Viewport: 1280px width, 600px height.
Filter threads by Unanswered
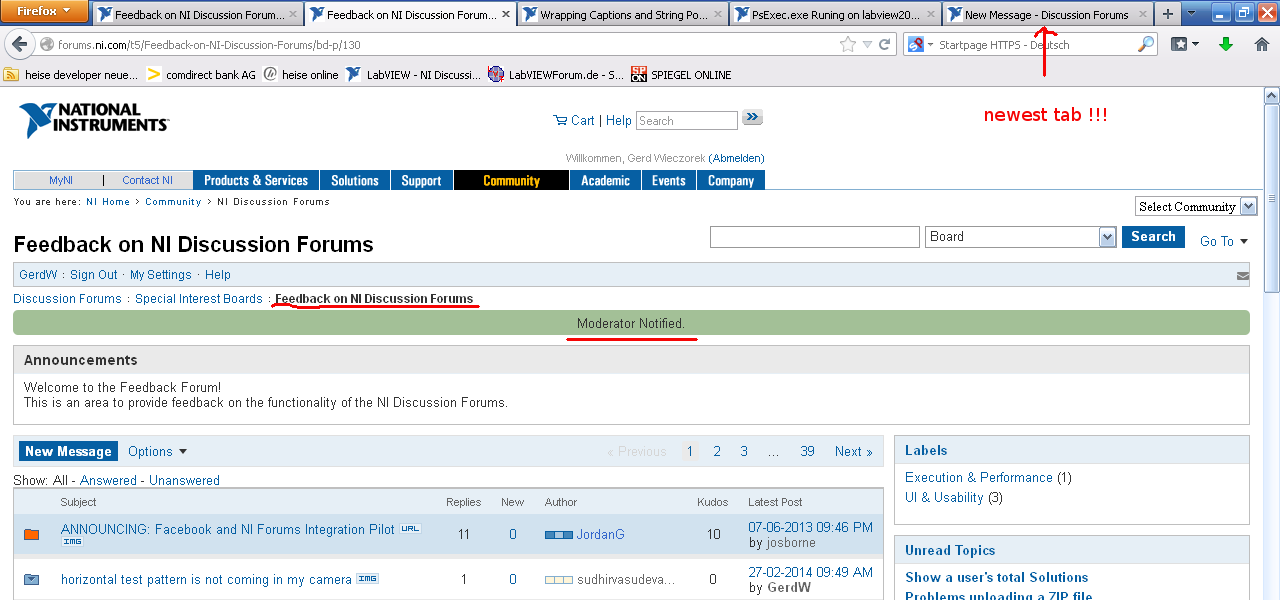click(184, 481)
